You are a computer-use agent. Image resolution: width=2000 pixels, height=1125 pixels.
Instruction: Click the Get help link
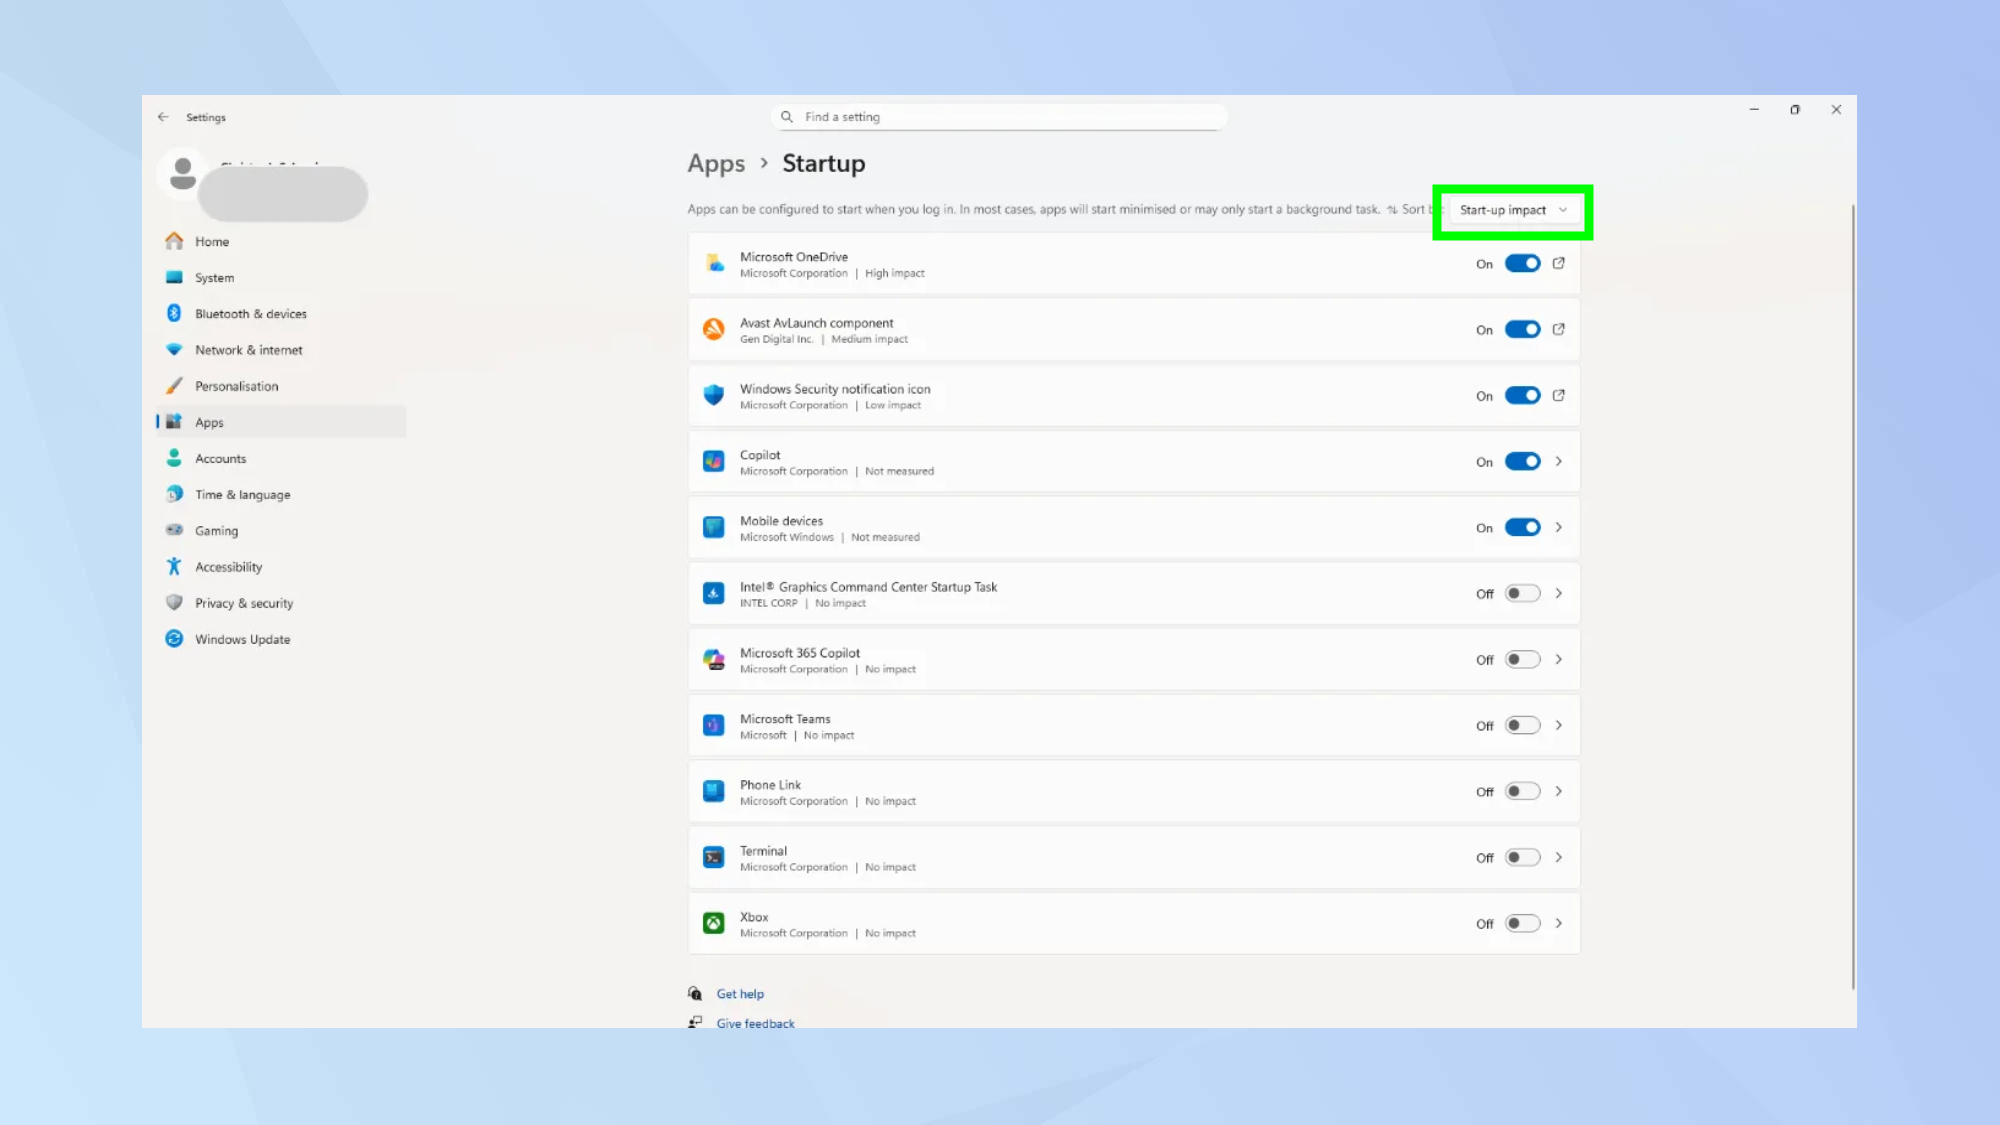coord(740,993)
